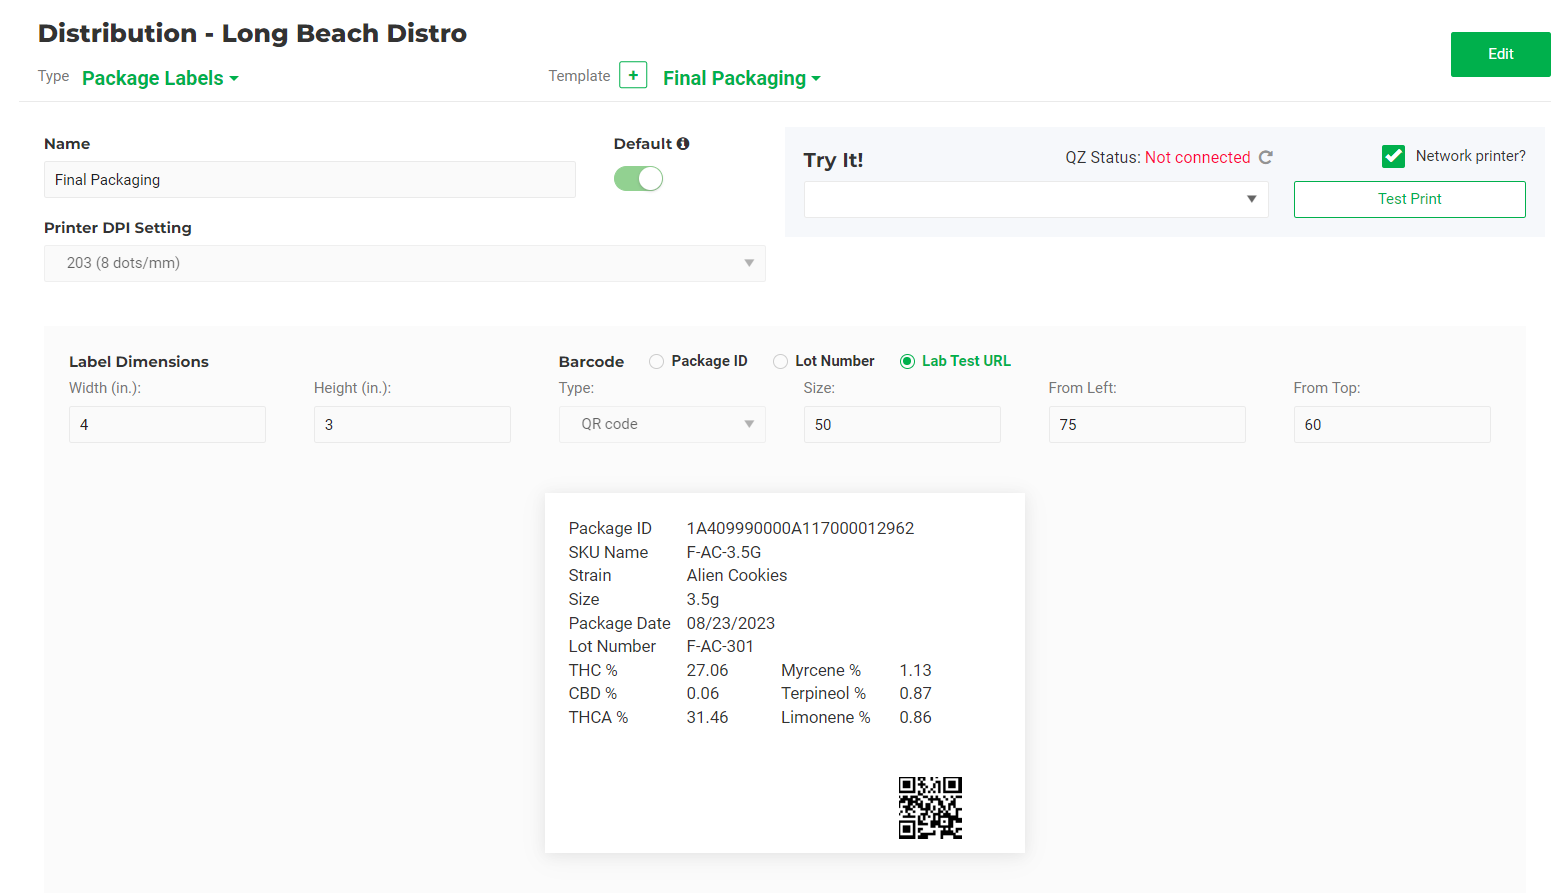
Task: Select the Lot Number barcode option
Action: [780, 361]
